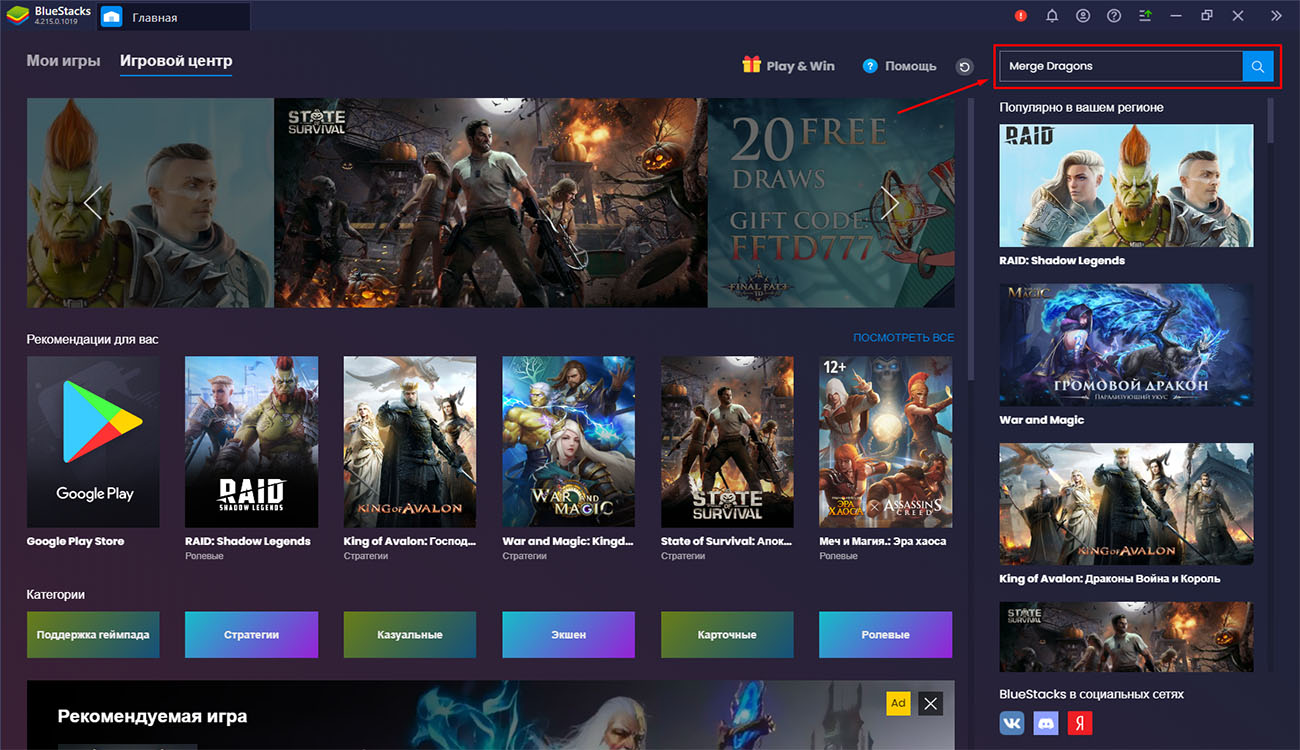Close the featured game ad
Screen dimensions: 1300x750
tap(931, 703)
